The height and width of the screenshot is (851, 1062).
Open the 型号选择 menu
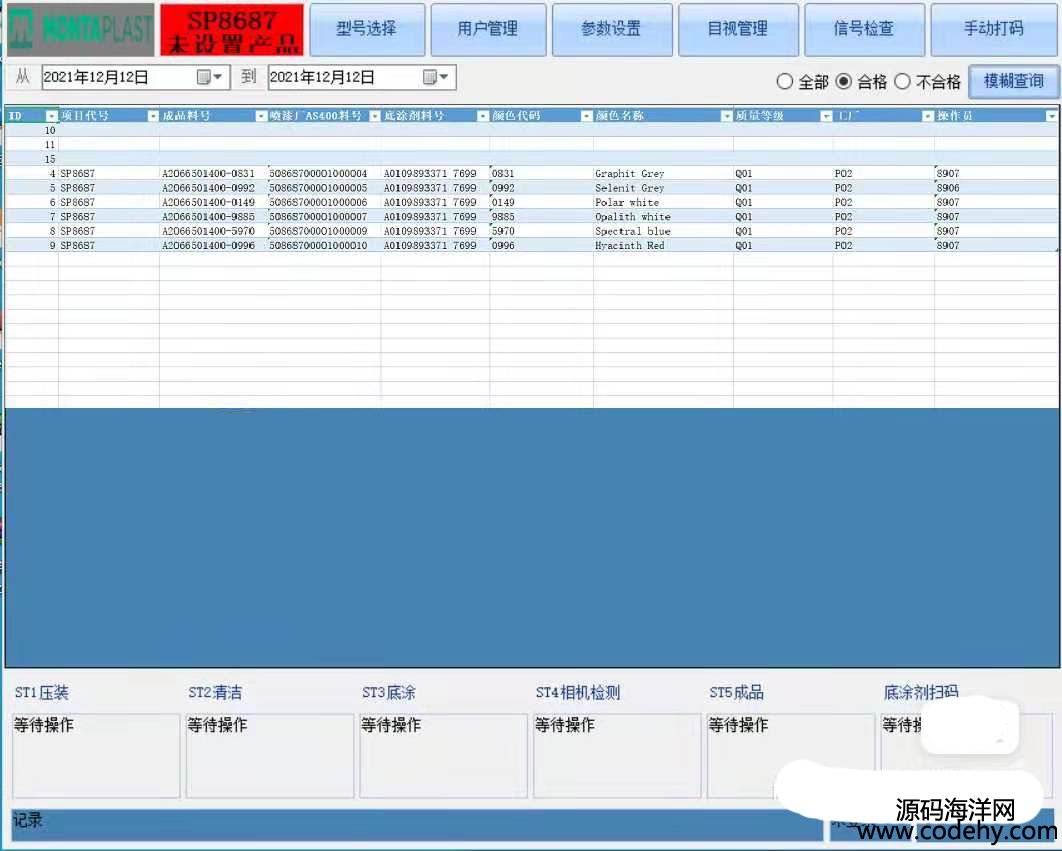367,30
